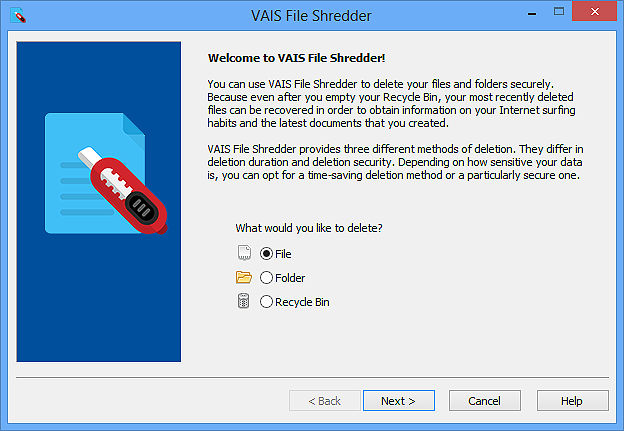Click the 'Welcome to VAIS File Shredder!' heading
The width and height of the screenshot is (624, 431).
[x=296, y=58]
